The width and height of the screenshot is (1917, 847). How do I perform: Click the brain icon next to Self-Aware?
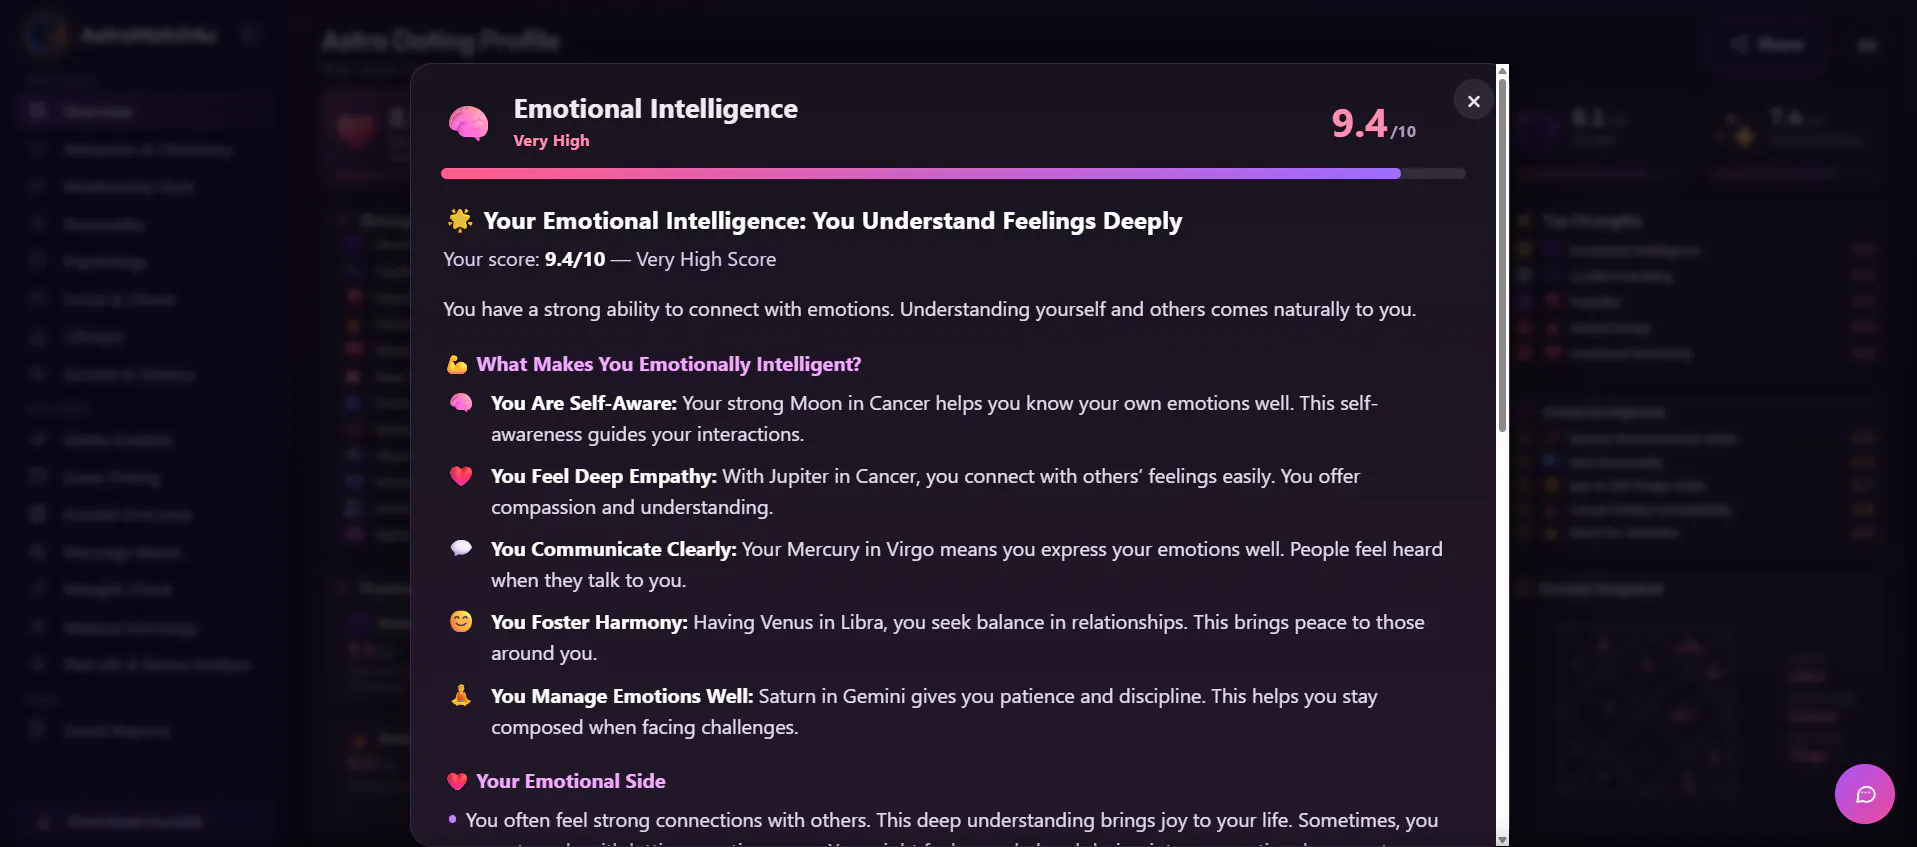[461, 402]
